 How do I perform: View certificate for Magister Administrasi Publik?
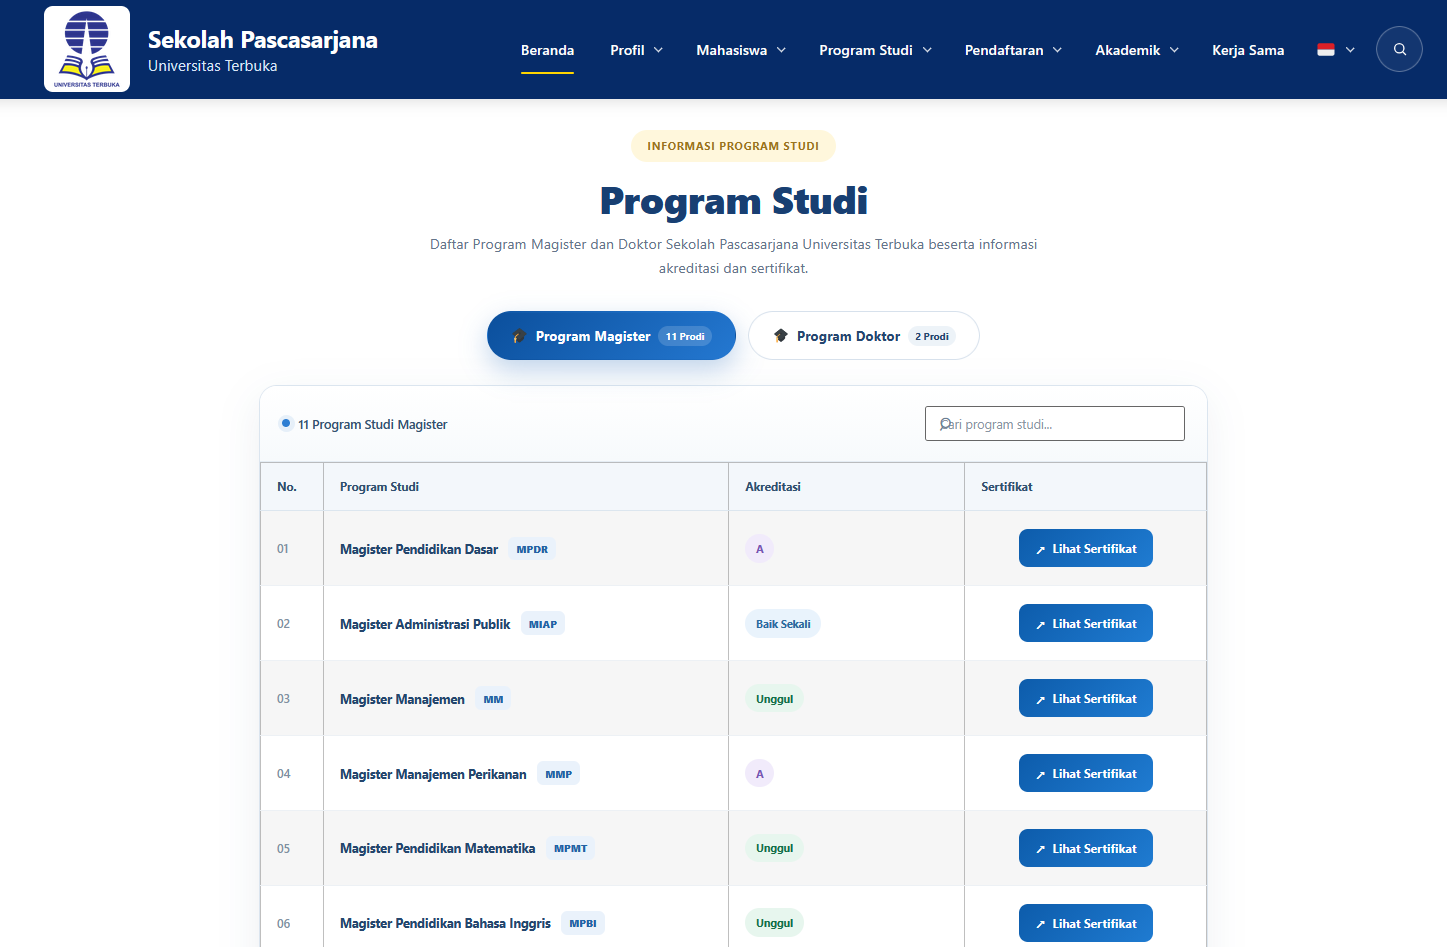click(1086, 623)
